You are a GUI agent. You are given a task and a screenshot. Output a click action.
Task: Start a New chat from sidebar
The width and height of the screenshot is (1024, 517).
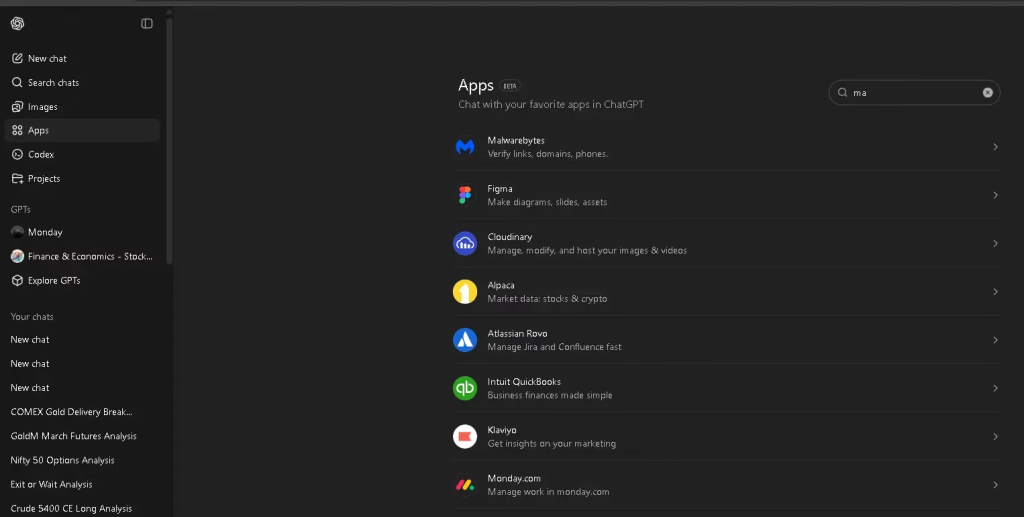47,59
